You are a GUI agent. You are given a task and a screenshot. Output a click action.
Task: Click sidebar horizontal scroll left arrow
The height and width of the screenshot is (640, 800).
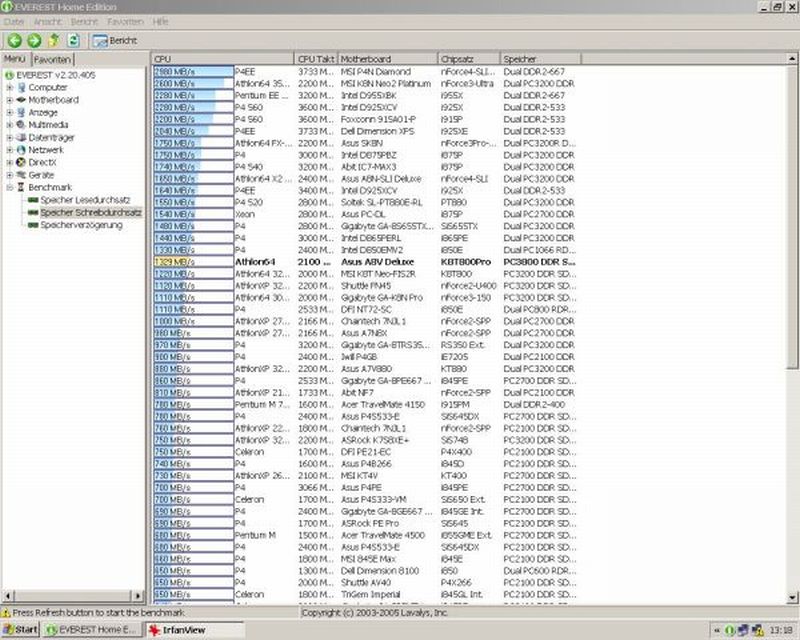tap(8, 595)
